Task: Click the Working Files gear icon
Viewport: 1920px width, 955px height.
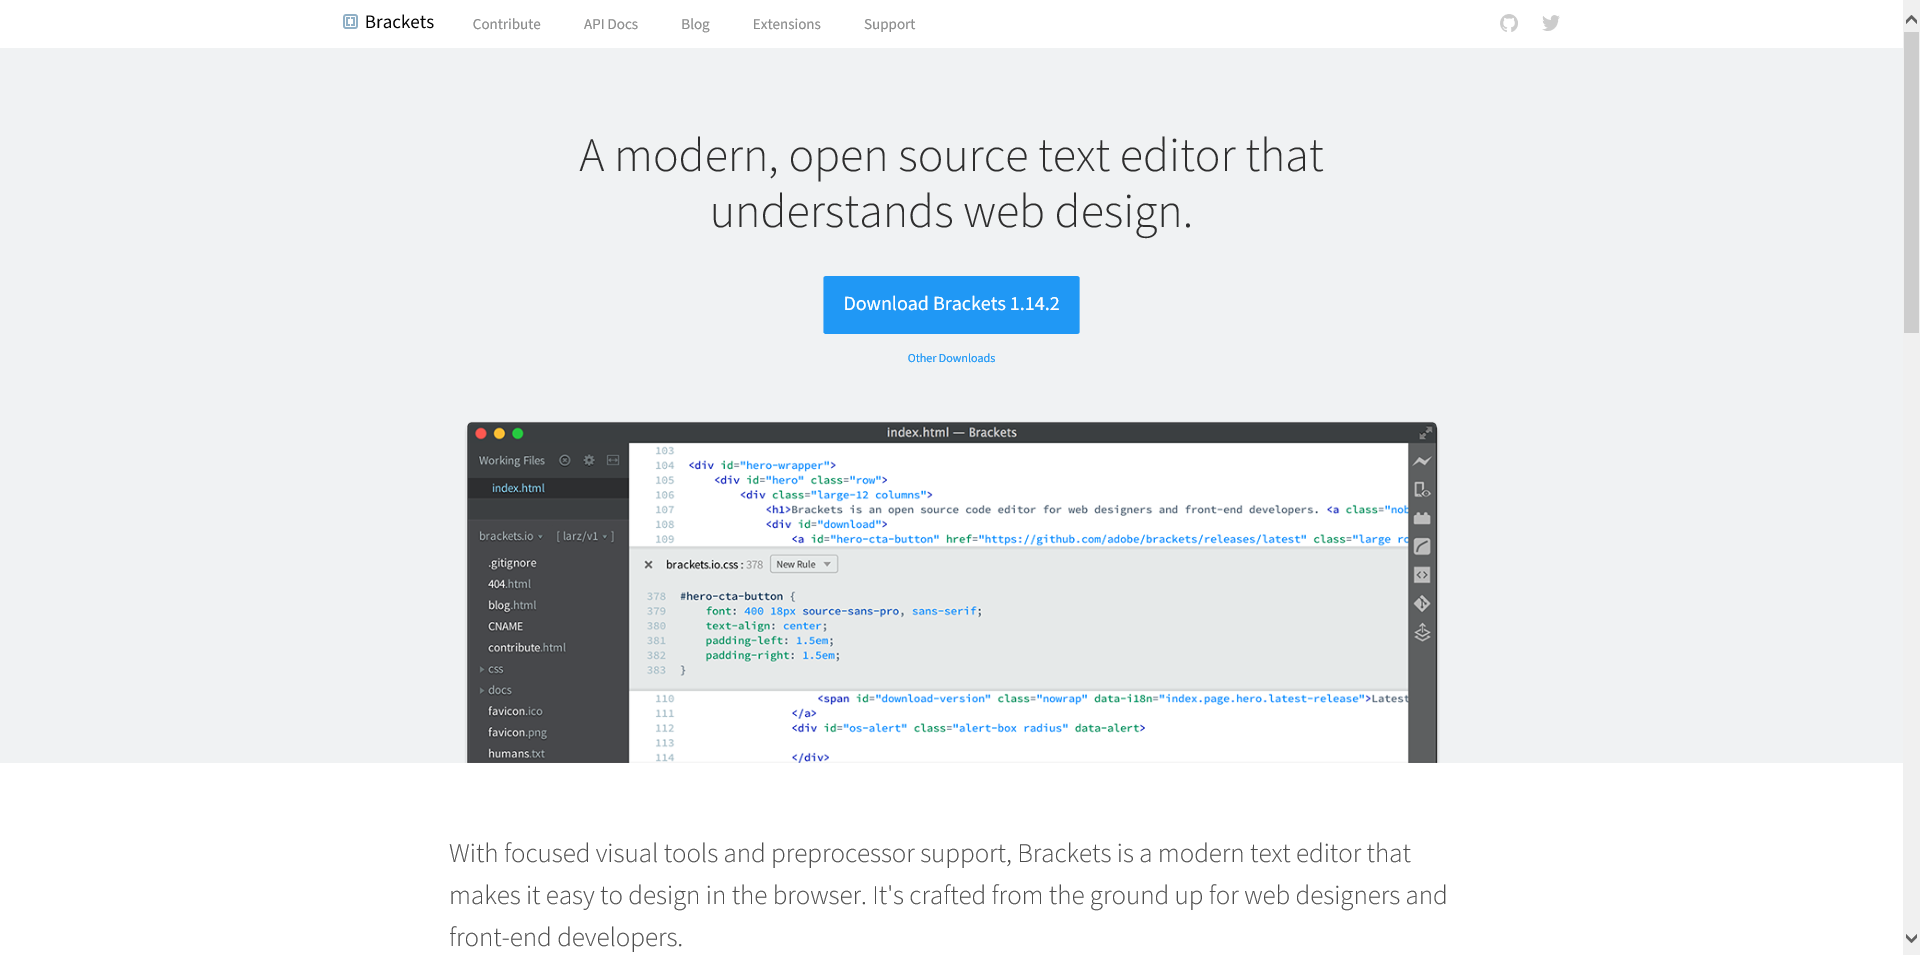Action: pos(589,460)
